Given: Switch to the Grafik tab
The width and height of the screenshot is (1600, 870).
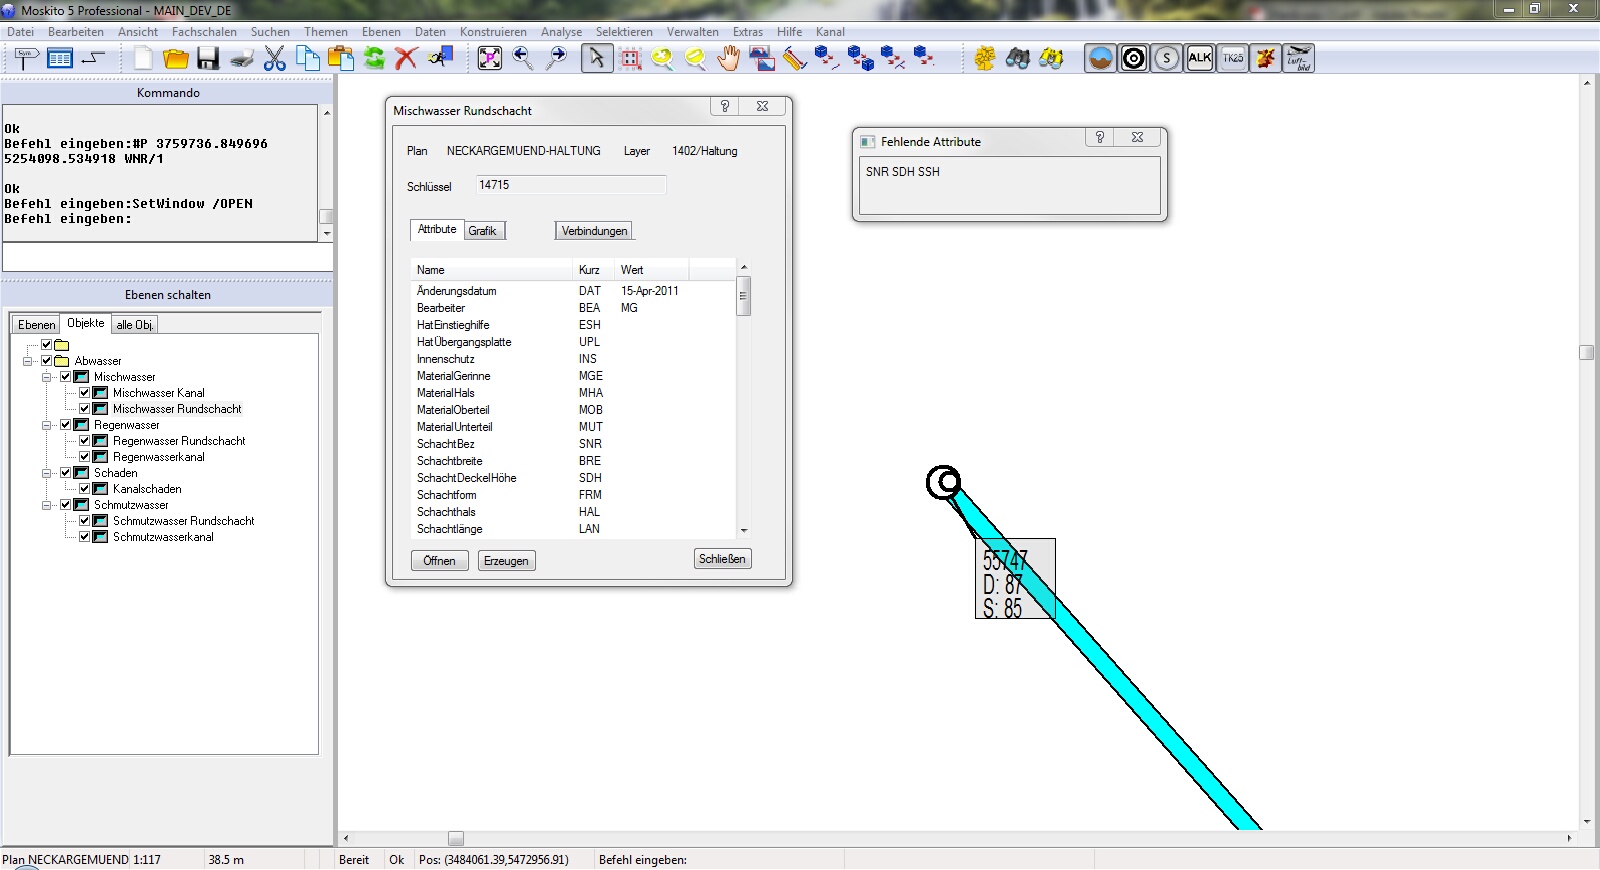Looking at the screenshot, I should pyautogui.click(x=482, y=231).
